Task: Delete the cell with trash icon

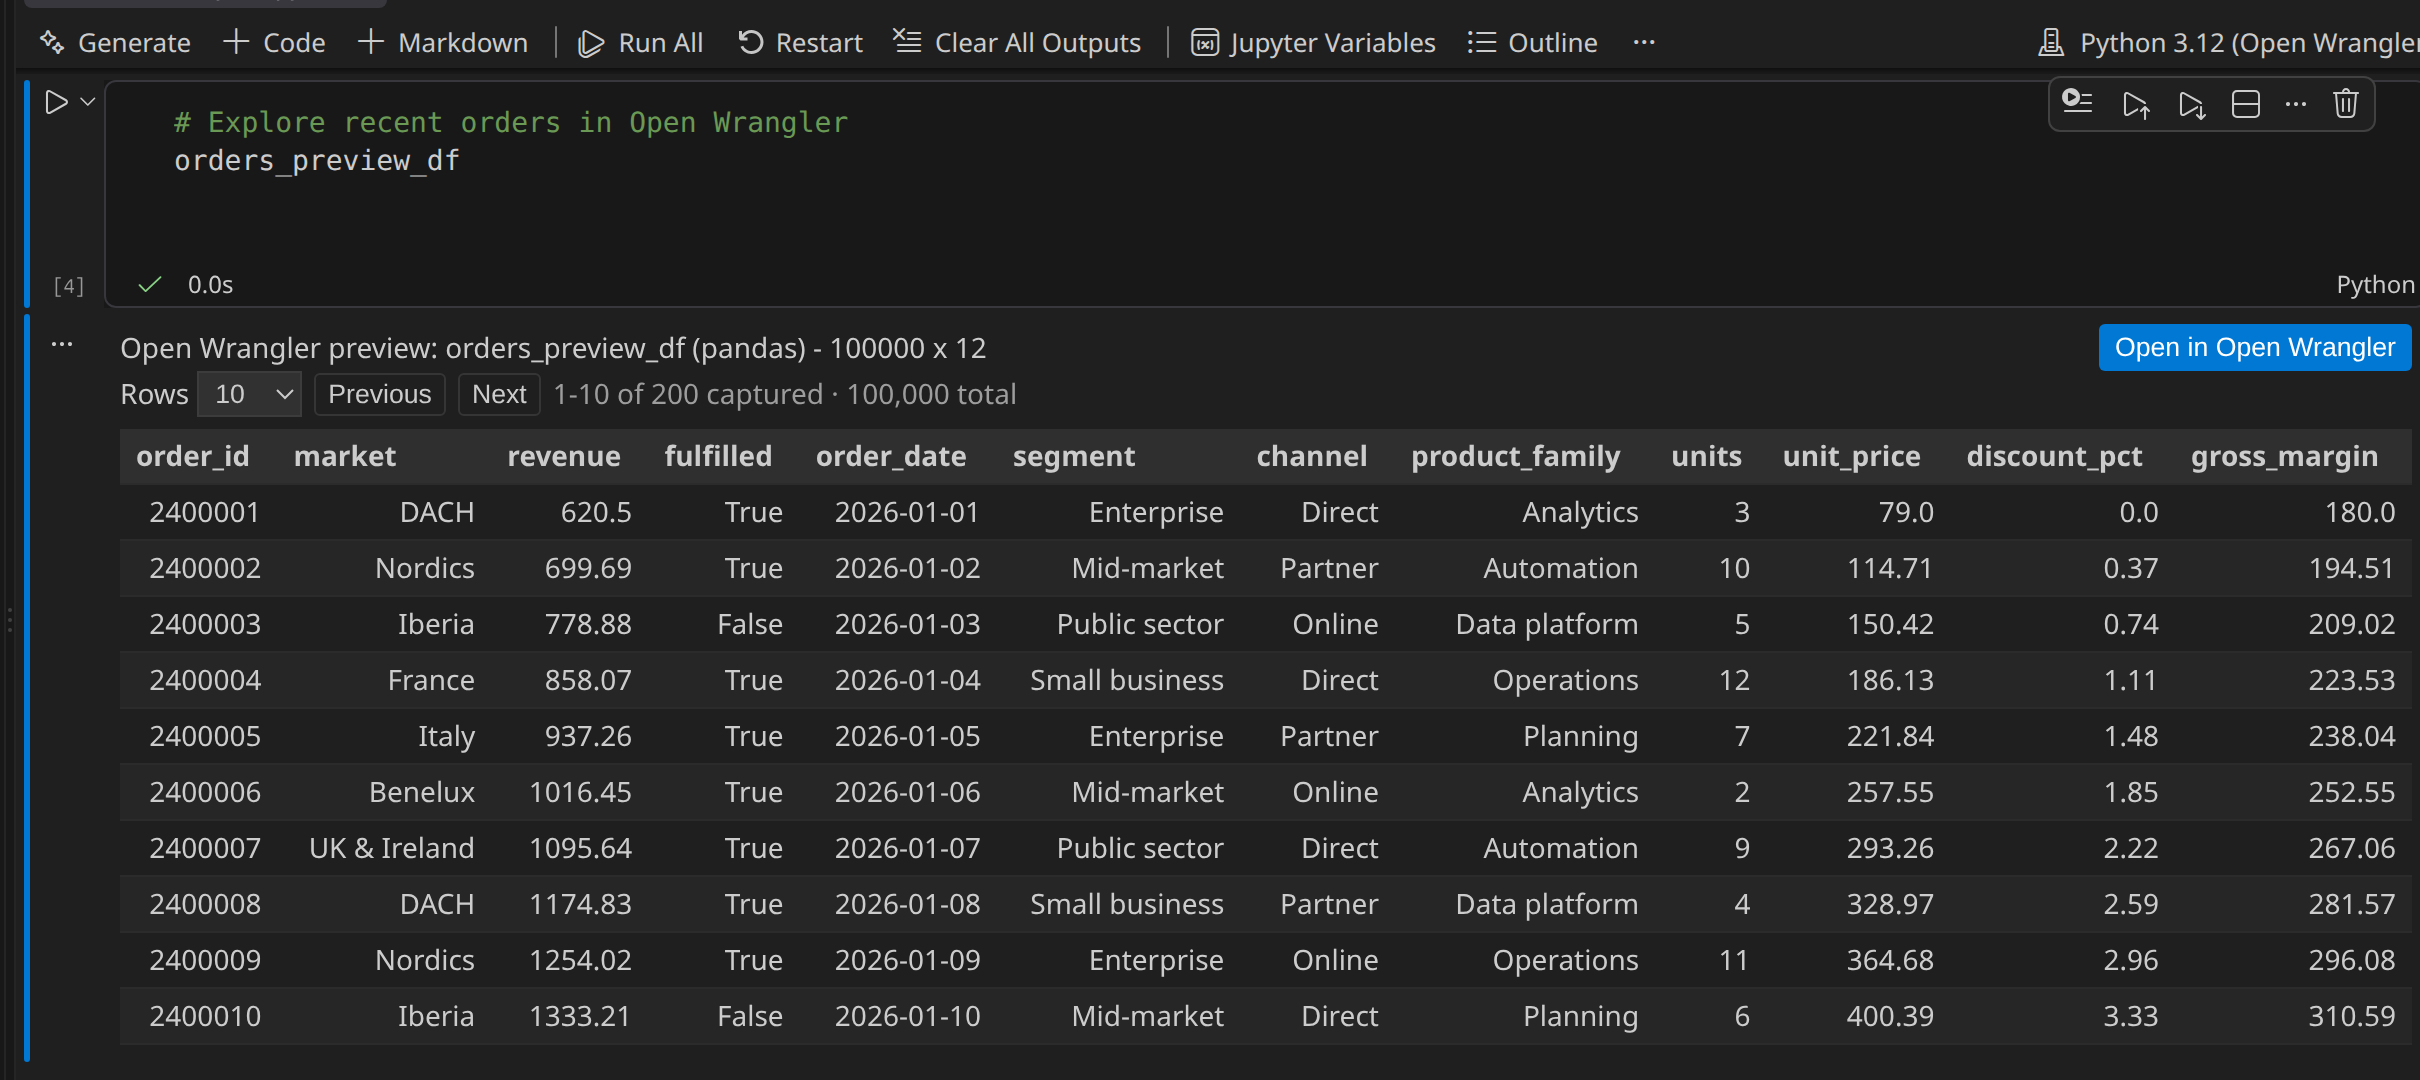Action: (2346, 103)
